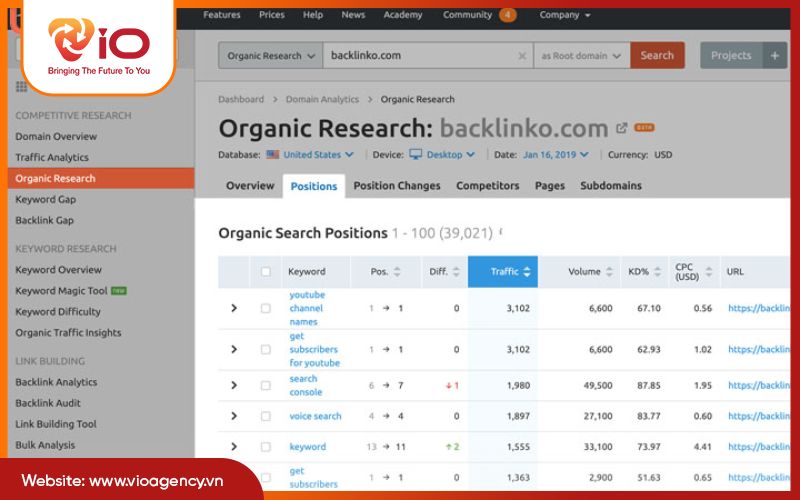Open the Prices menu item
Viewport: 800px width, 500px height.
[x=271, y=15]
